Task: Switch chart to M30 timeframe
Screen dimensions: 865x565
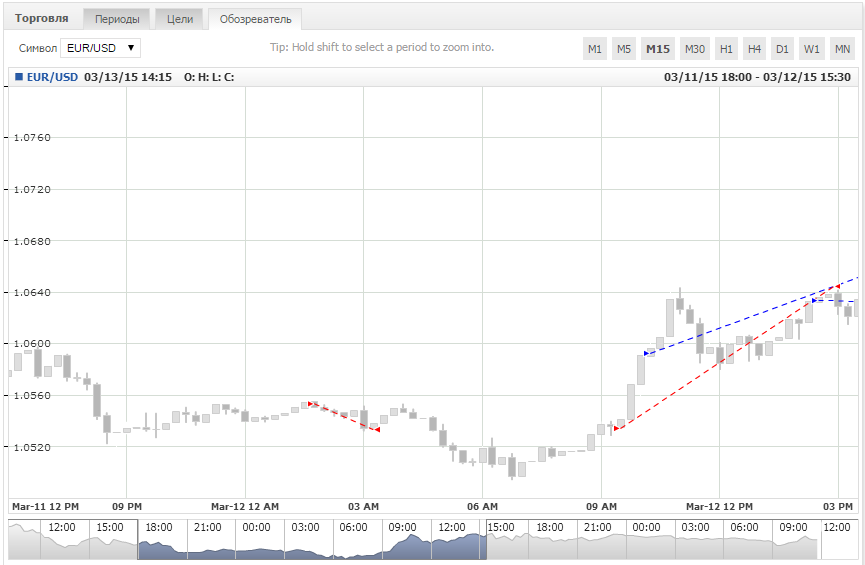Action: coord(695,49)
